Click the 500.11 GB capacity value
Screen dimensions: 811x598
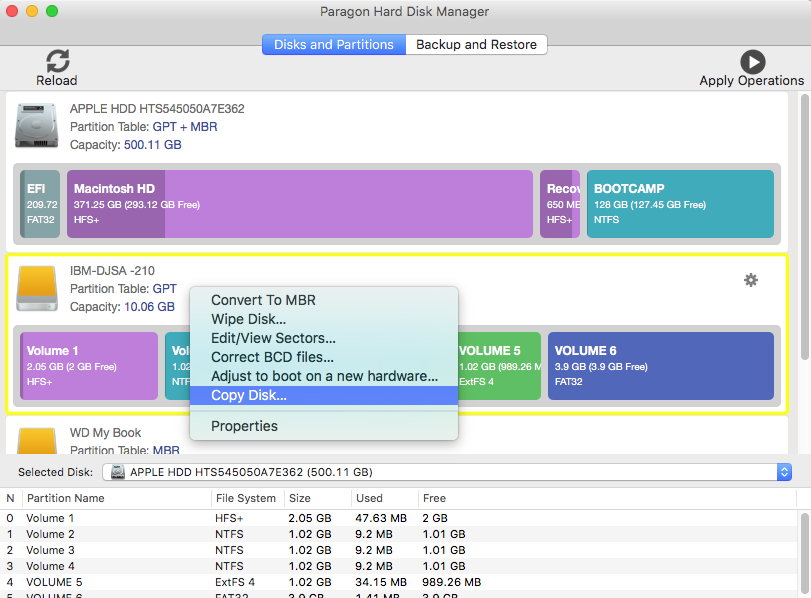point(153,145)
